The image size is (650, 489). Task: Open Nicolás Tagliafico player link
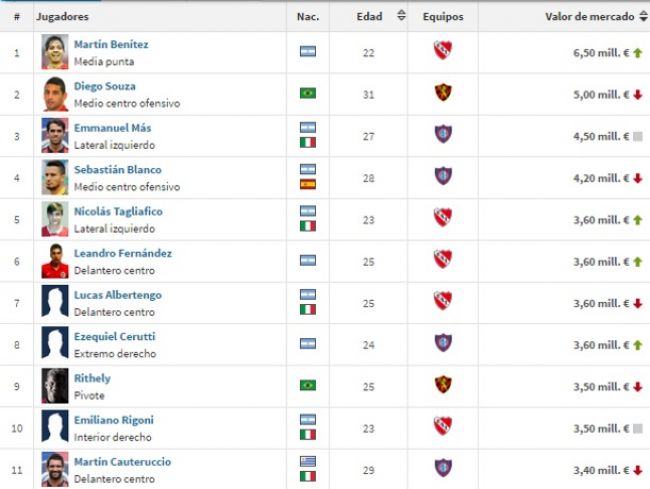(118, 212)
